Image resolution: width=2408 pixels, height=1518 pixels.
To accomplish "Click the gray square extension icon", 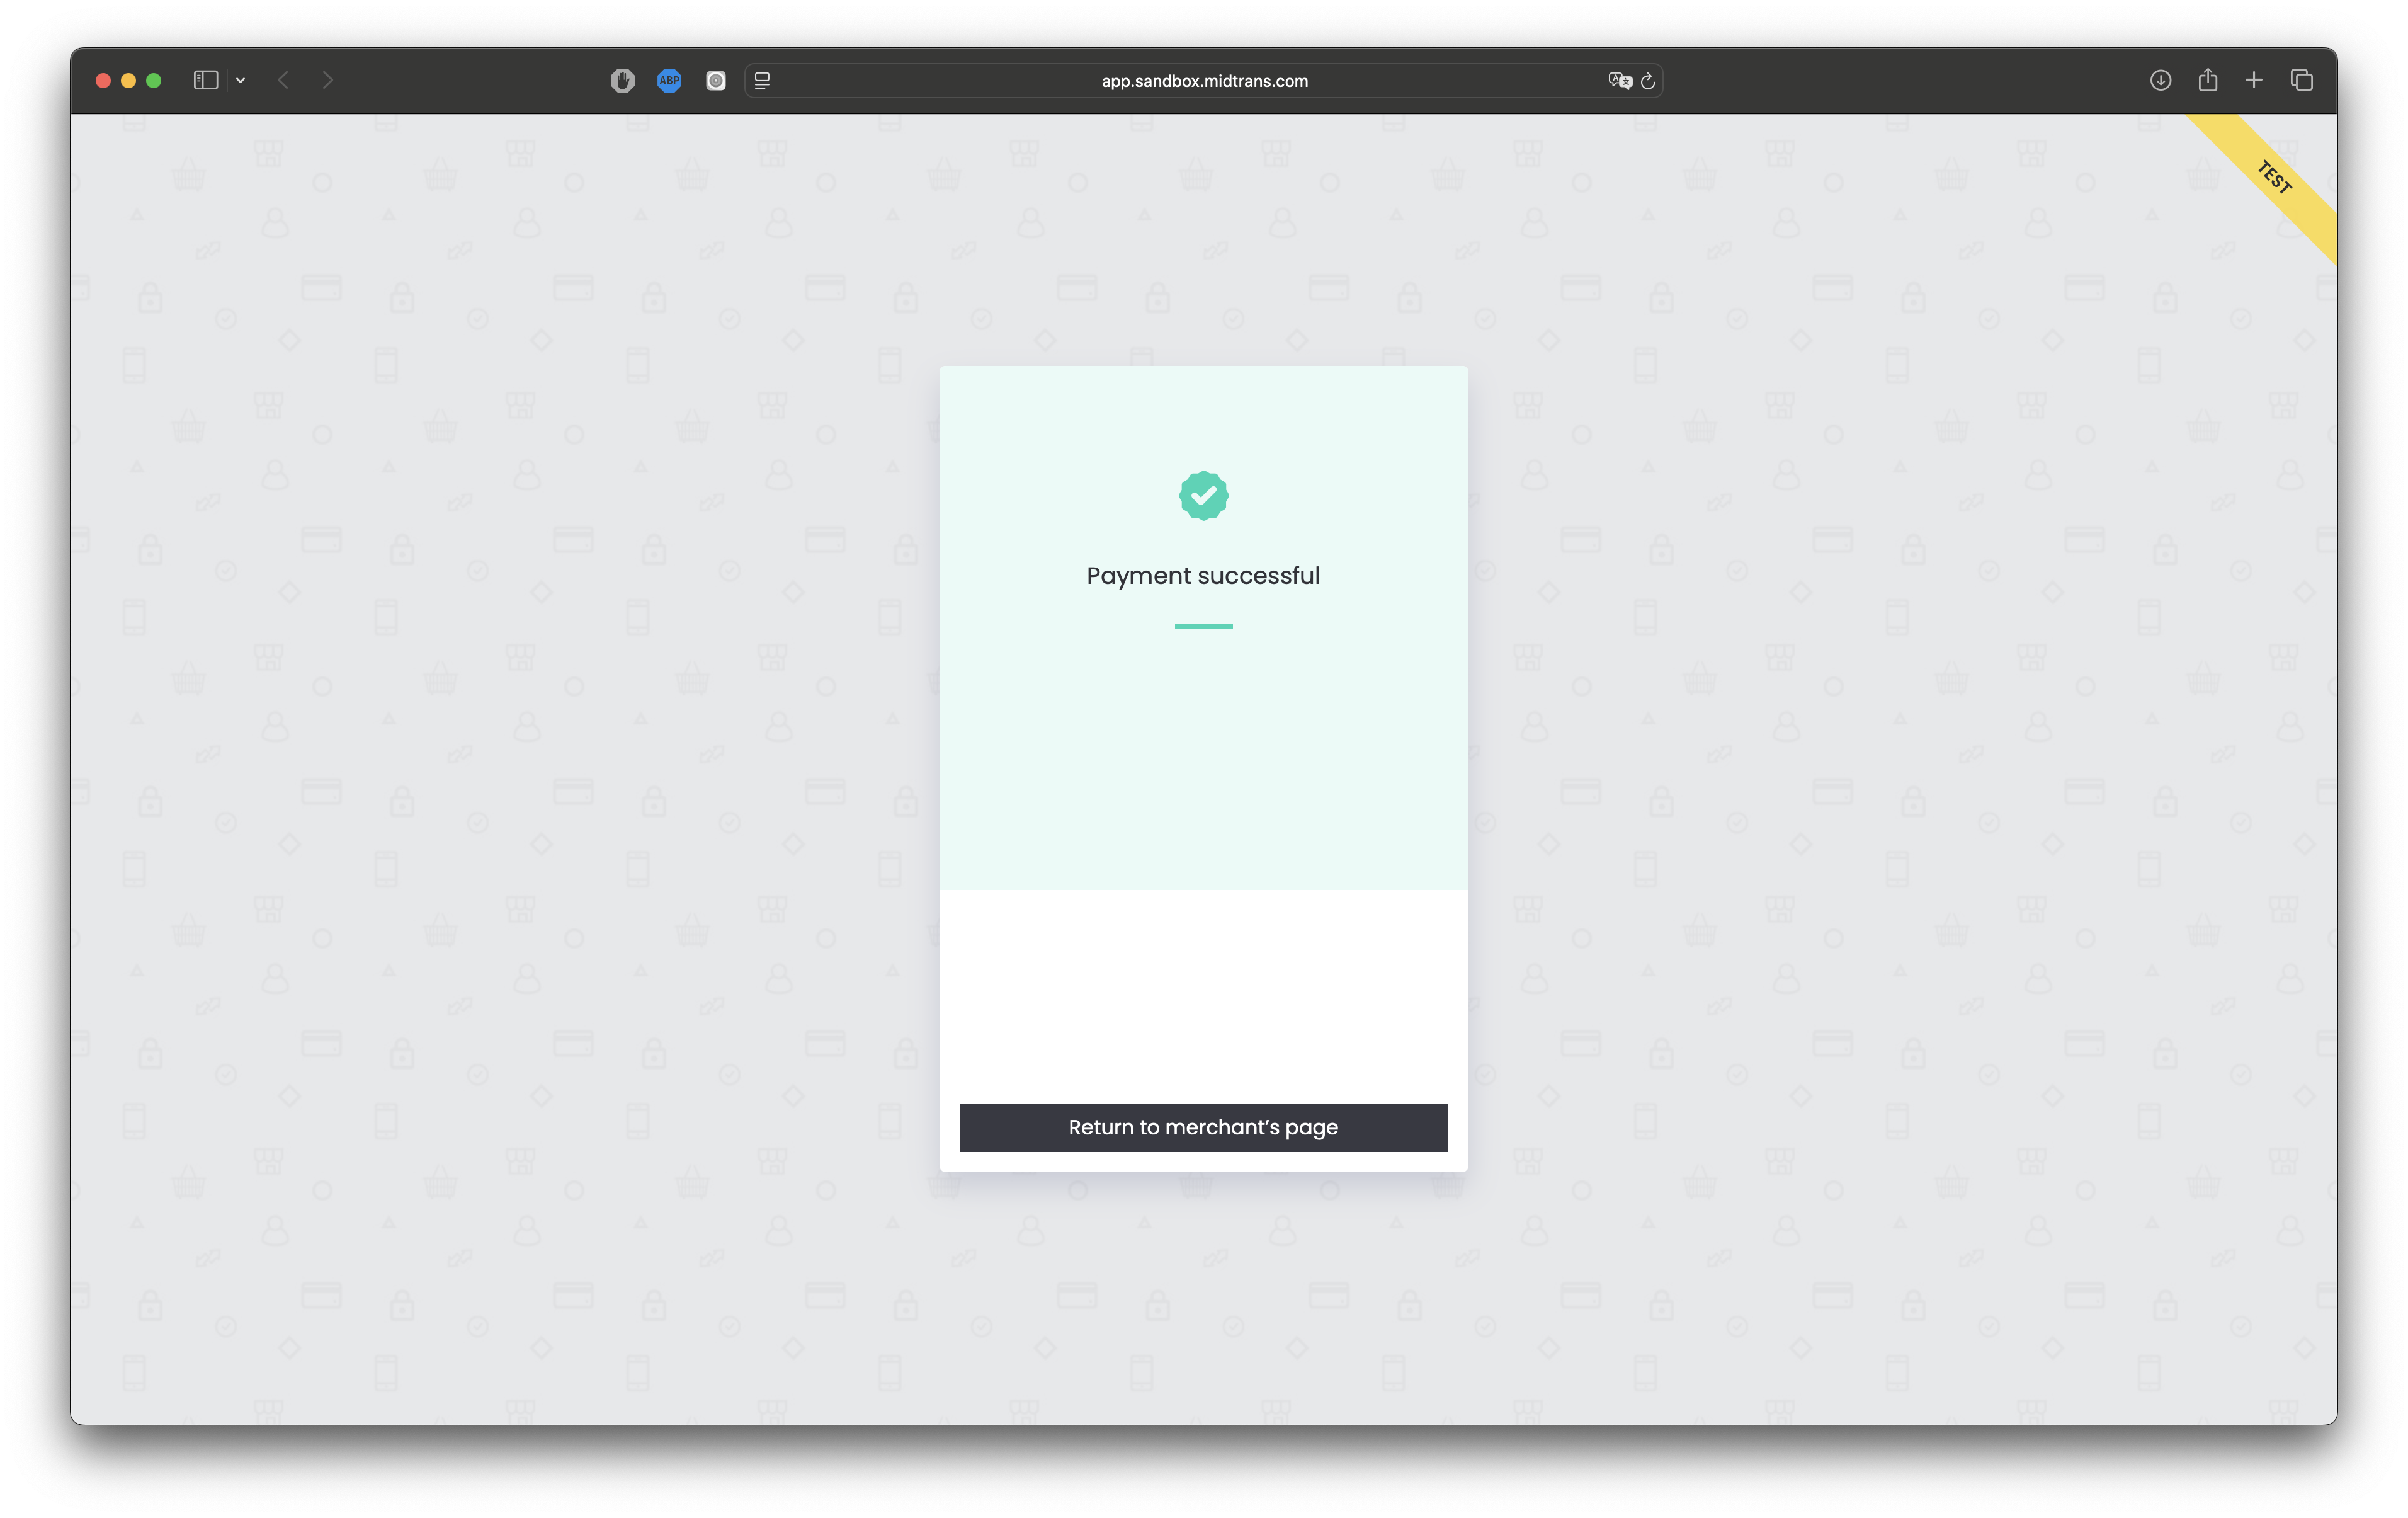I will point(715,80).
